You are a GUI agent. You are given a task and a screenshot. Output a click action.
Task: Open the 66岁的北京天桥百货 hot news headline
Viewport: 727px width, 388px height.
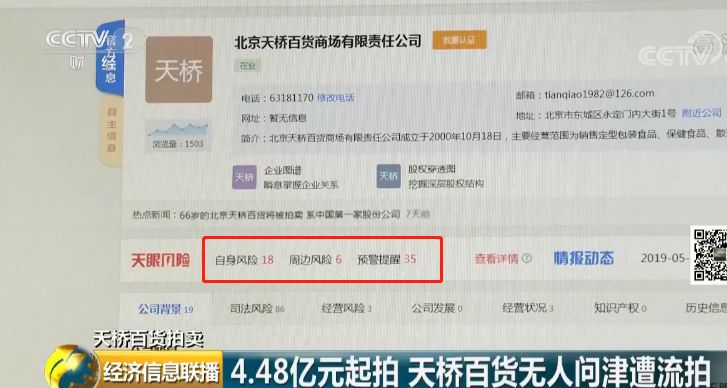[290, 215]
